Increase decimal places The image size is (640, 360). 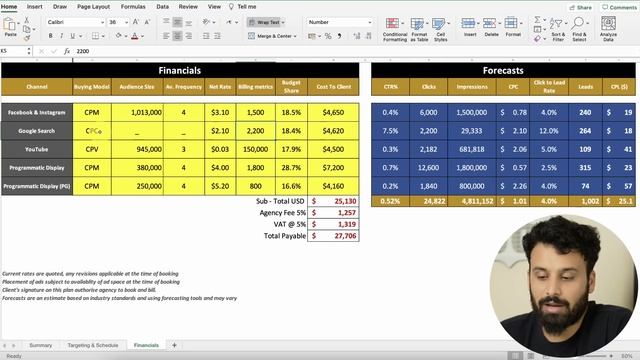[x=357, y=36]
